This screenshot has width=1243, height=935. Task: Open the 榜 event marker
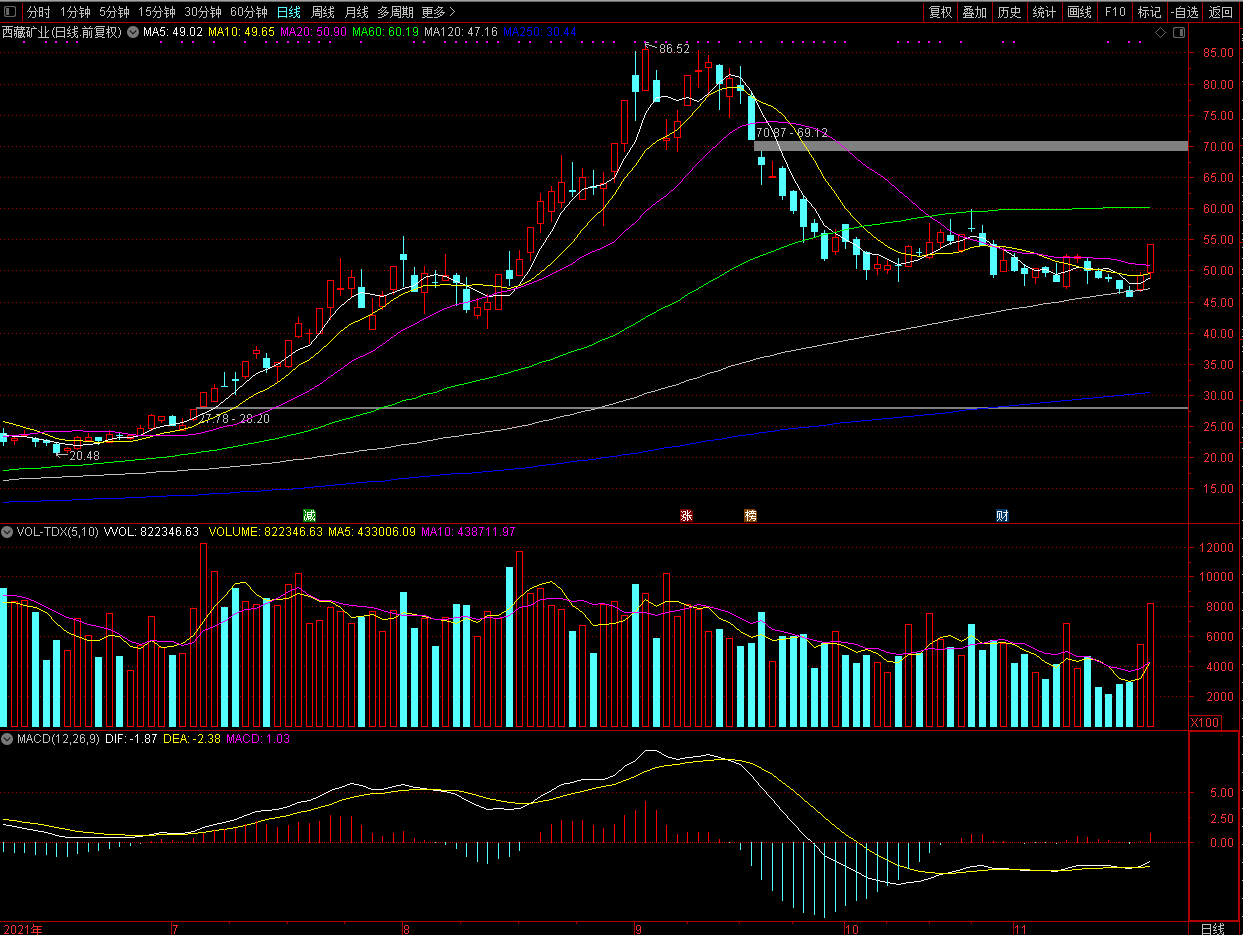pos(750,515)
